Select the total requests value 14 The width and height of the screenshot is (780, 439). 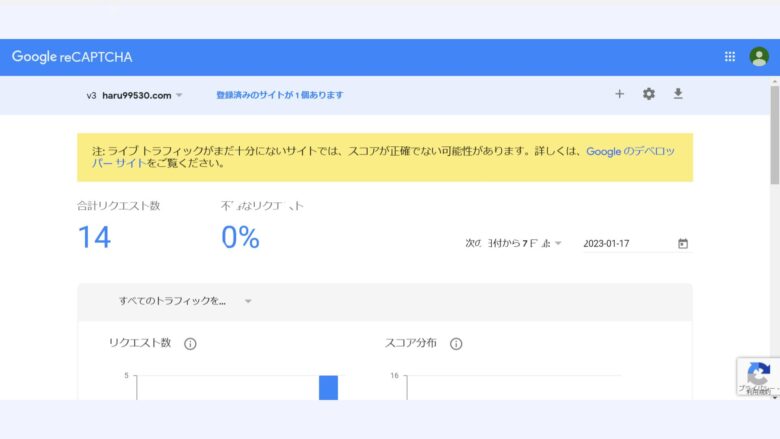click(x=95, y=237)
